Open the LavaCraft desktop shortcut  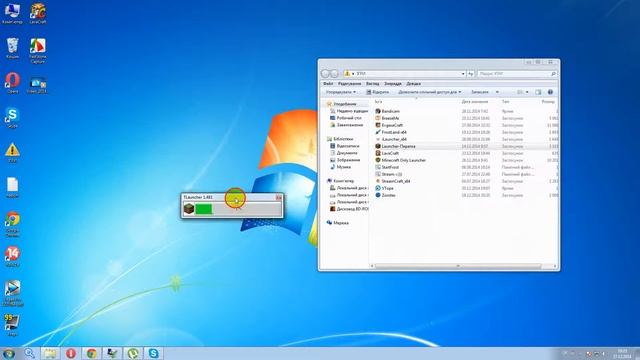click(38, 13)
